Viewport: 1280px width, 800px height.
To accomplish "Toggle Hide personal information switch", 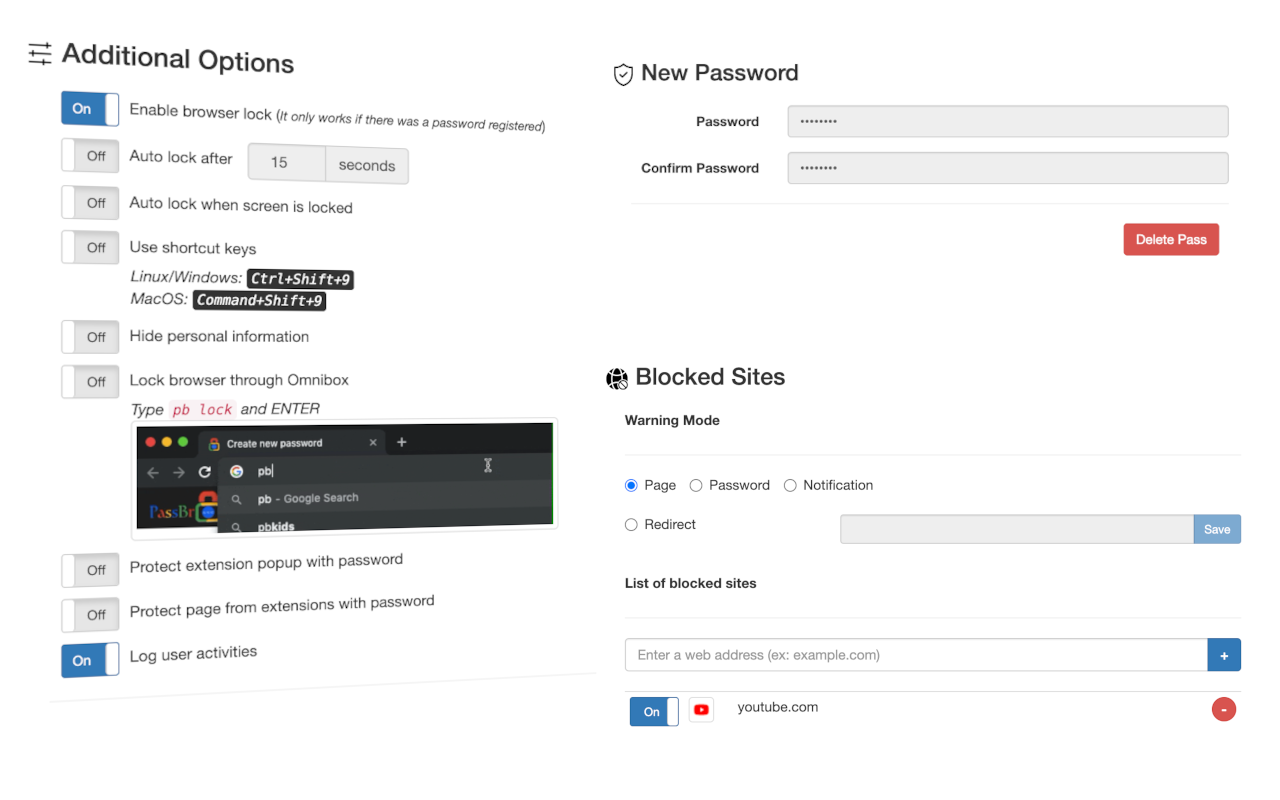I will 90,337.
